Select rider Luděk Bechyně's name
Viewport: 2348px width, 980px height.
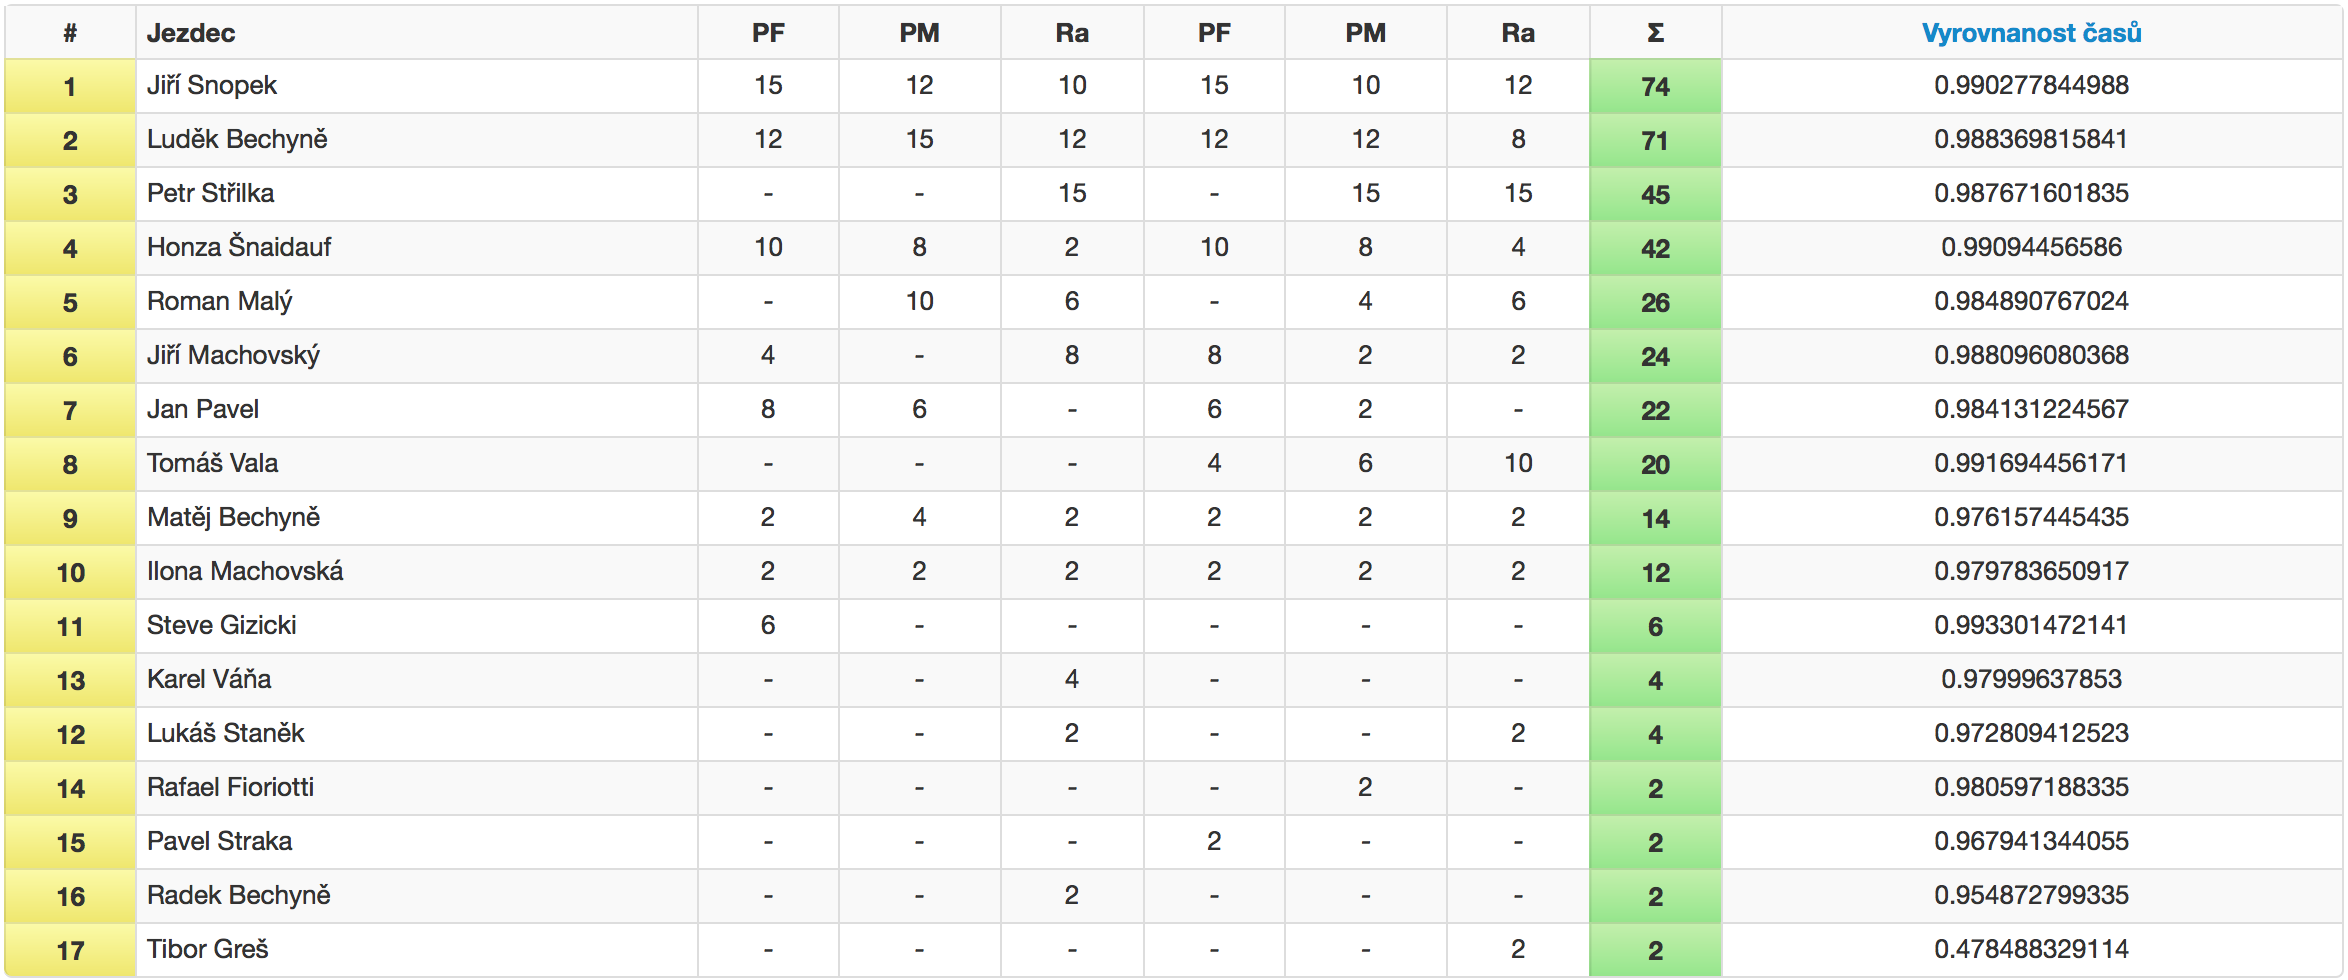pos(237,139)
